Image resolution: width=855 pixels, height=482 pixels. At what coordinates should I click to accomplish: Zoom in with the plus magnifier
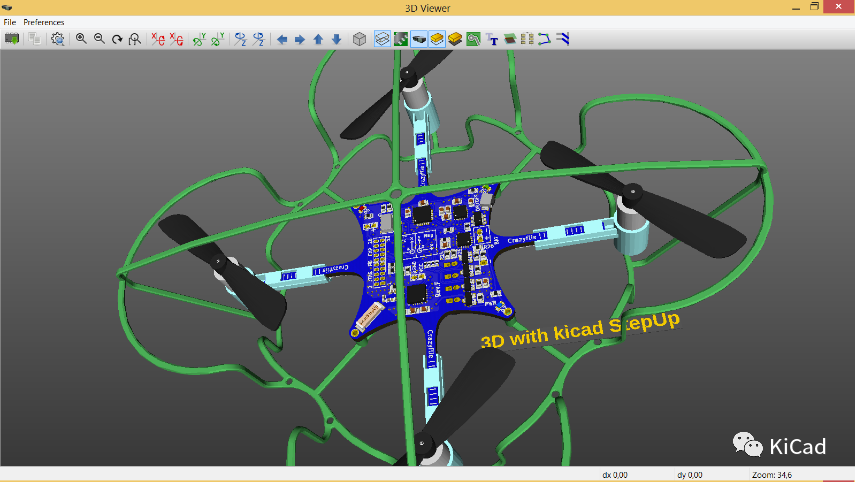(x=81, y=39)
